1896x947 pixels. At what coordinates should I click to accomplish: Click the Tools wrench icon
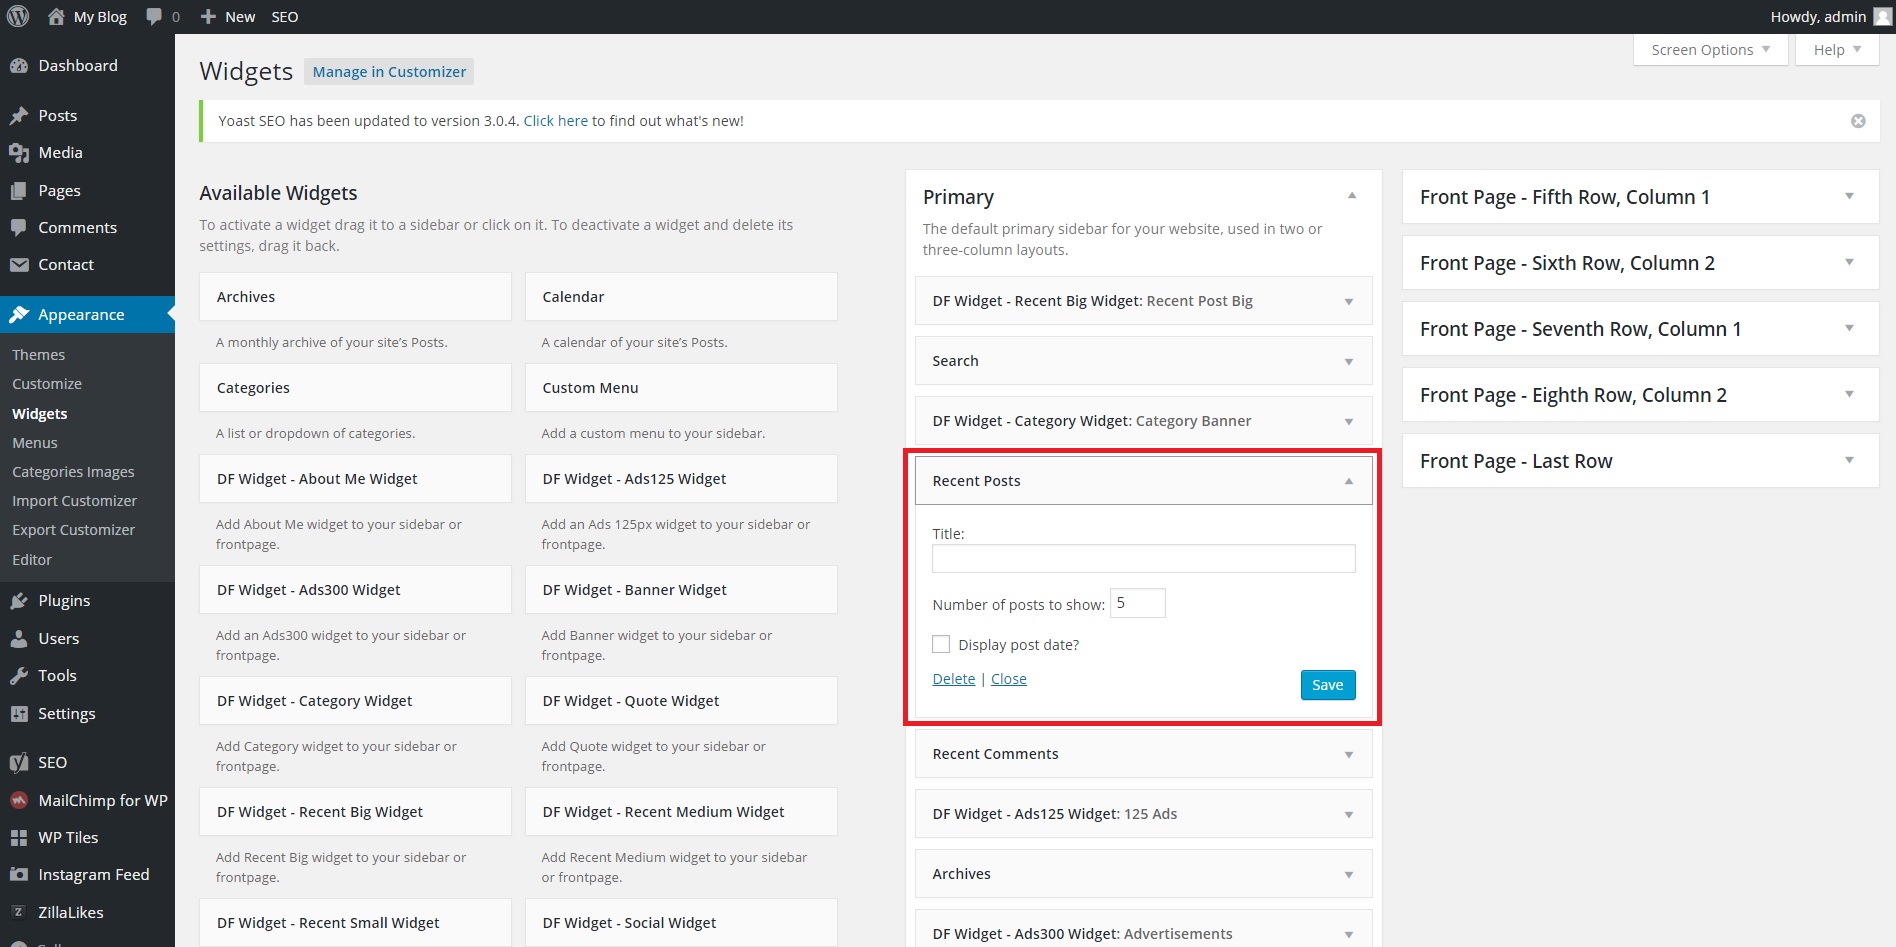tap(19, 676)
